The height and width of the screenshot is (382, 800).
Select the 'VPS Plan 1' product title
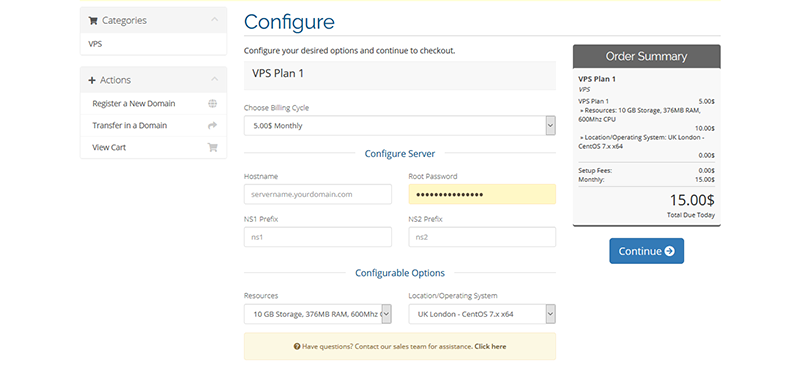tap(278, 73)
